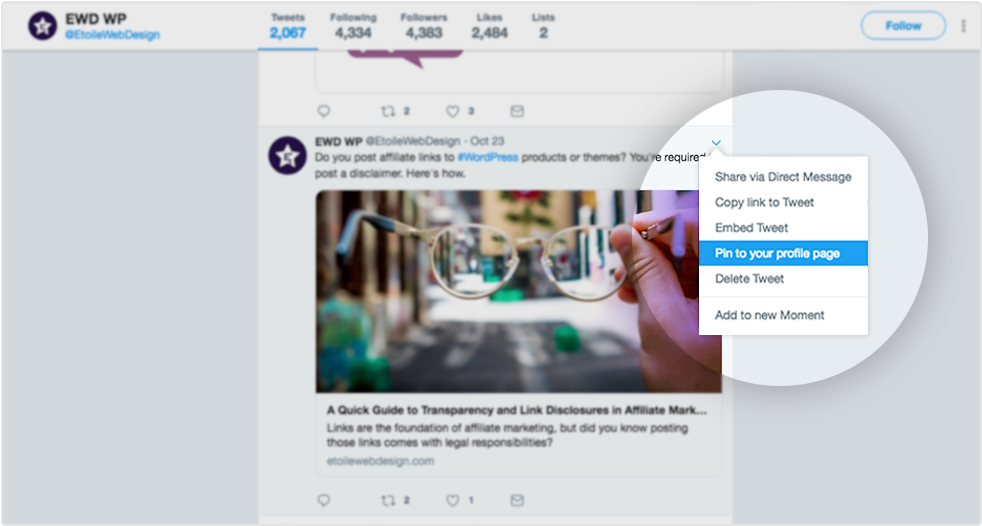Click the reply icon under the glasses tweet
Image resolution: width=982 pixels, height=526 pixels.
(x=323, y=499)
